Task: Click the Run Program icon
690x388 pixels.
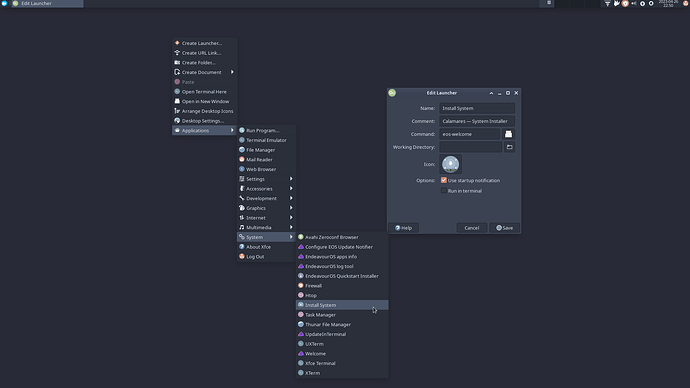Action: coord(242,130)
